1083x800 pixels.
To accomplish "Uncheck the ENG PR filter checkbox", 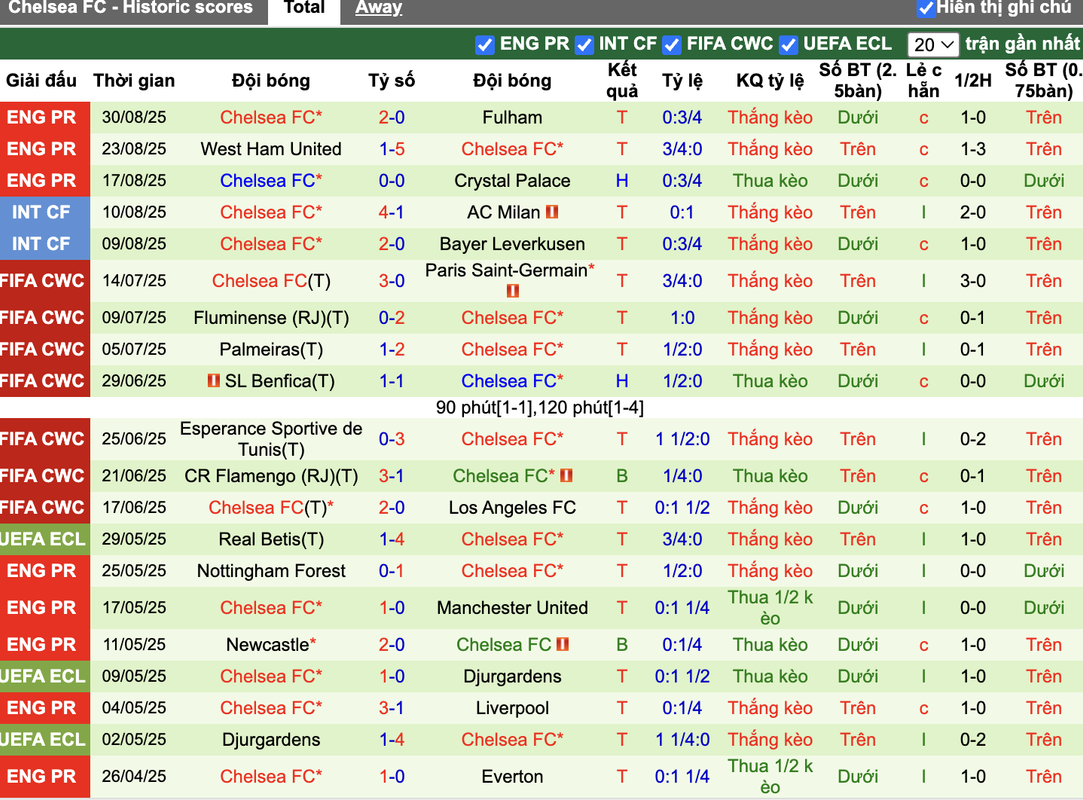I will coord(485,45).
